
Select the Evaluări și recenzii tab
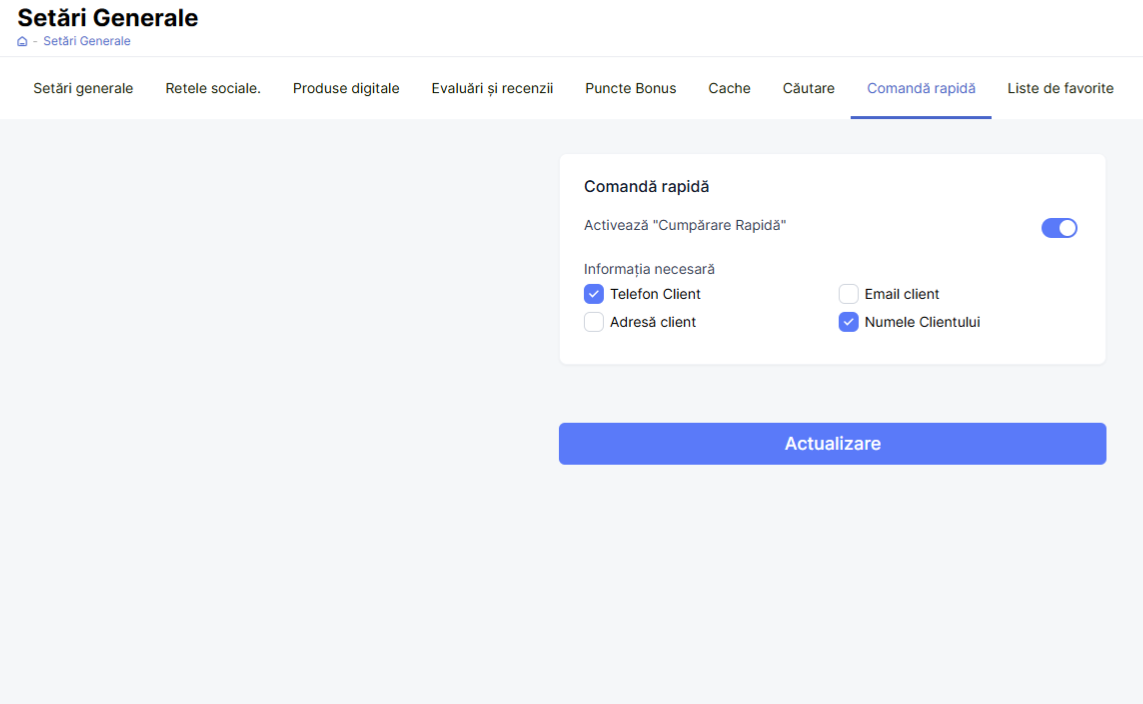[x=492, y=88]
